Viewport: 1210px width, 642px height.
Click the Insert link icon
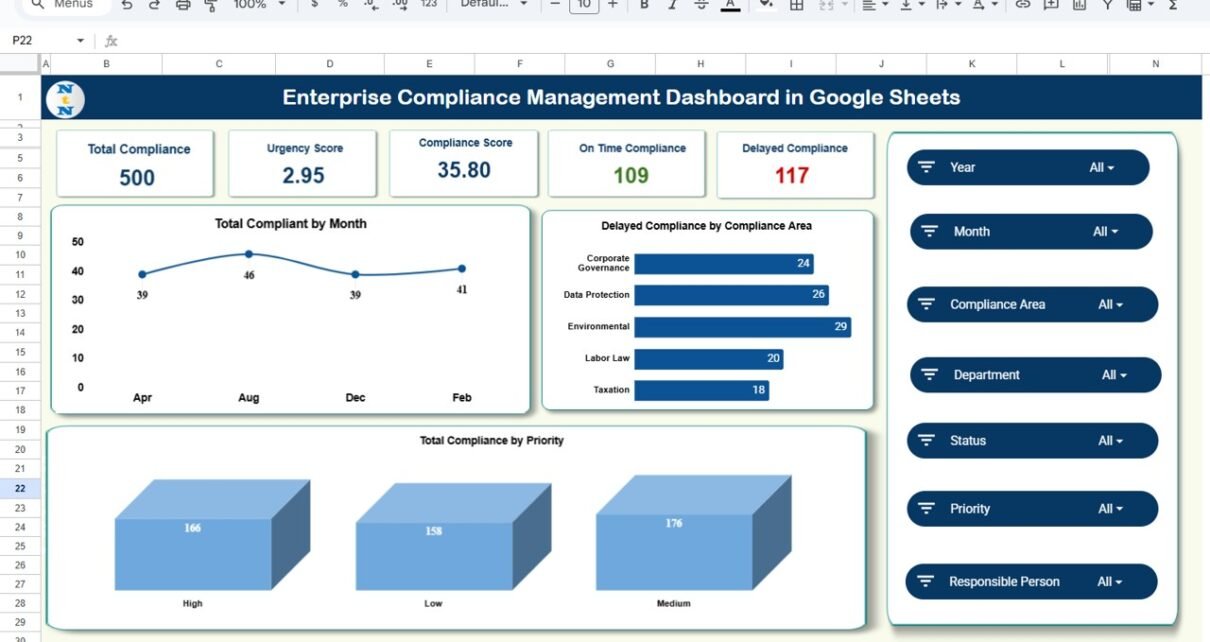tap(1022, 5)
